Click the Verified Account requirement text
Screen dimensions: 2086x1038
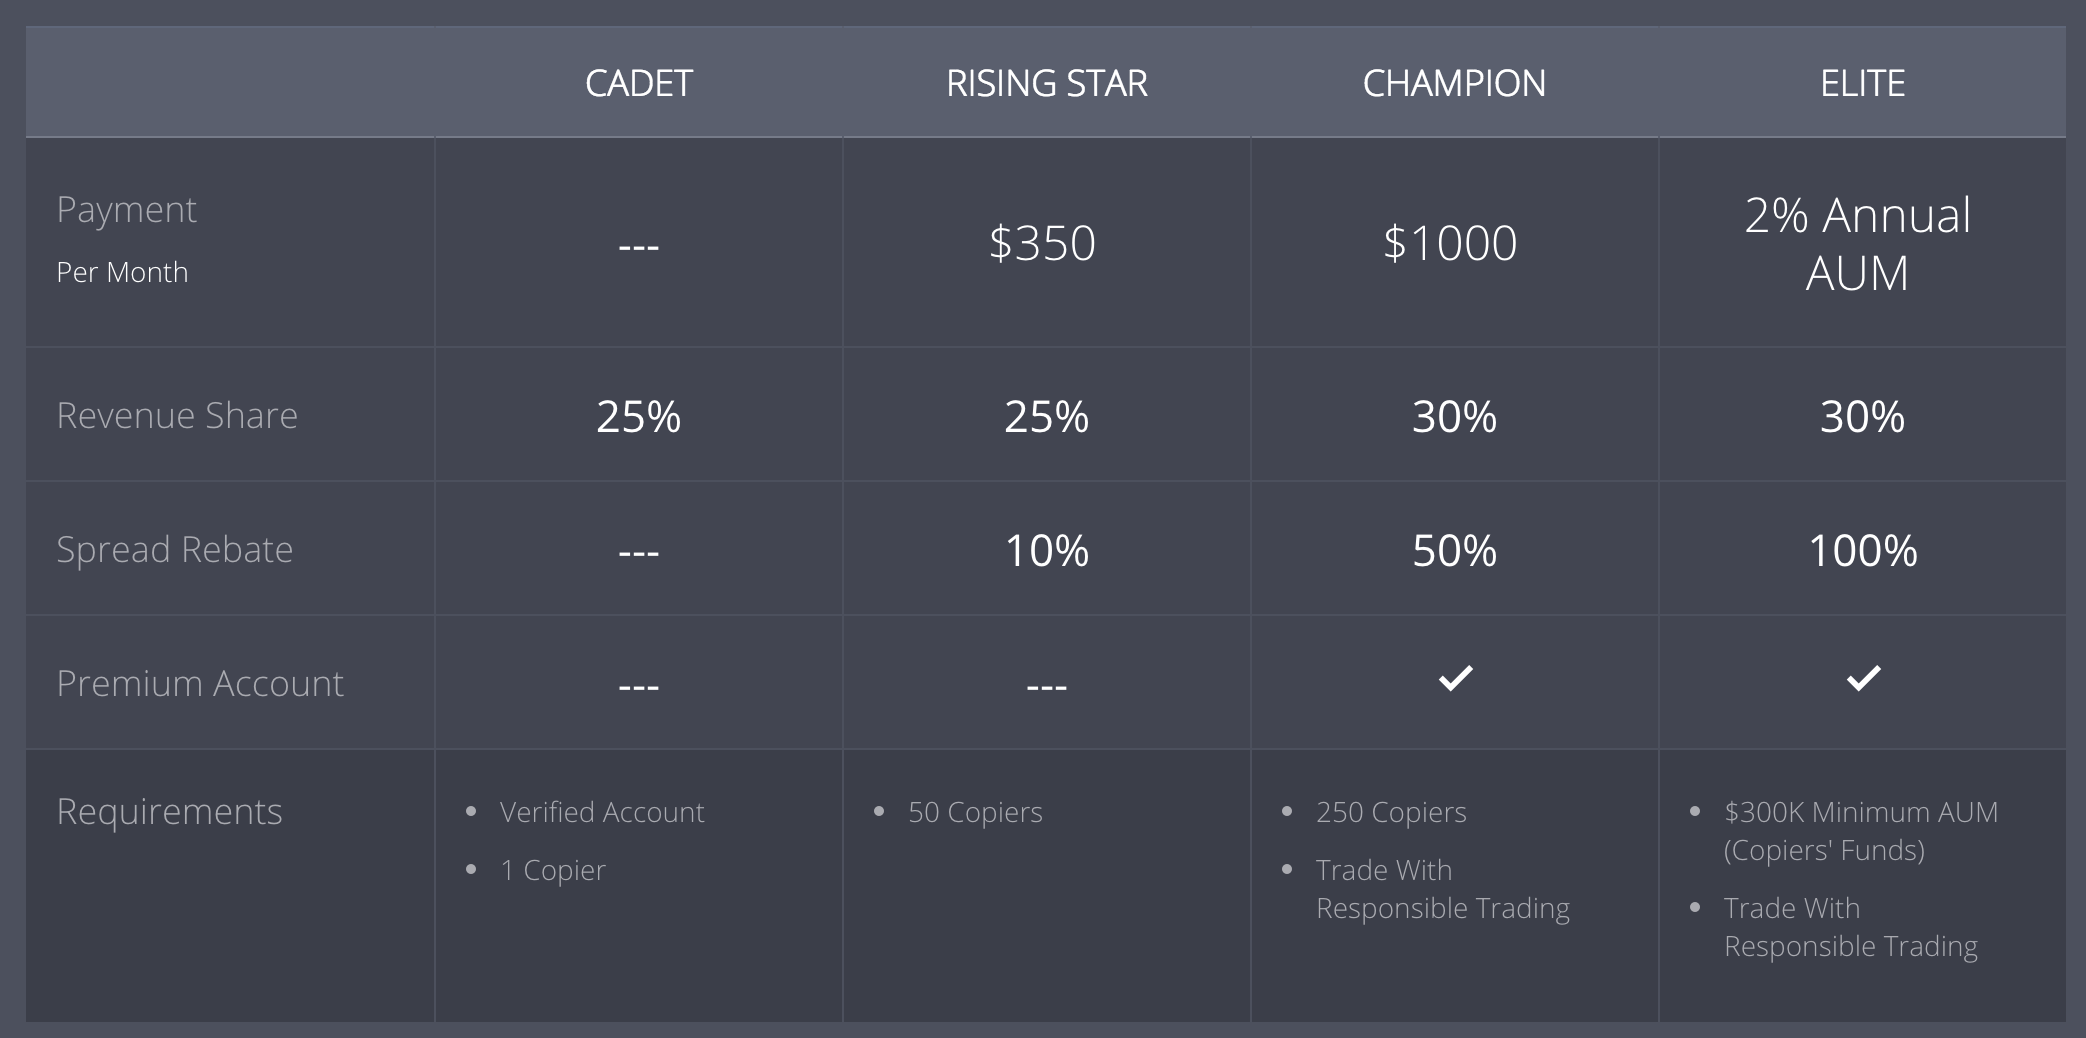point(602,812)
